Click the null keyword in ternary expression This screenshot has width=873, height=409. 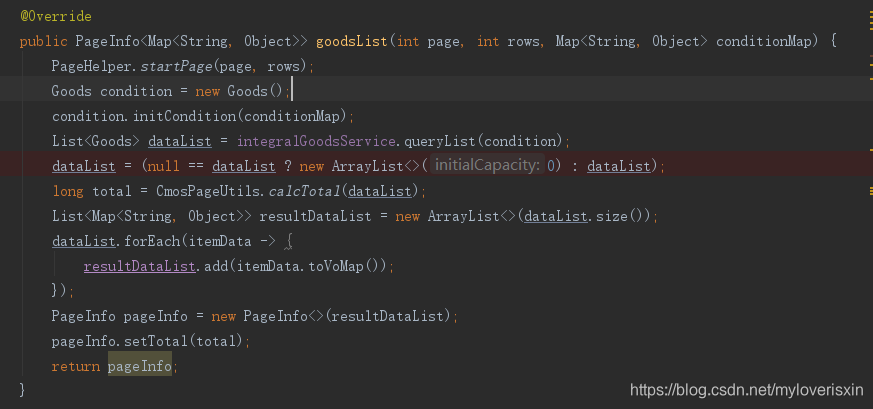click(164, 166)
